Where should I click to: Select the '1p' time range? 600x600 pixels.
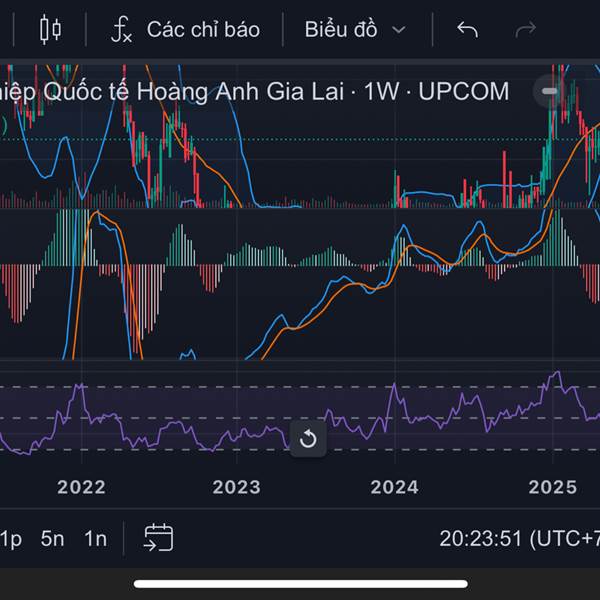tap(11, 538)
